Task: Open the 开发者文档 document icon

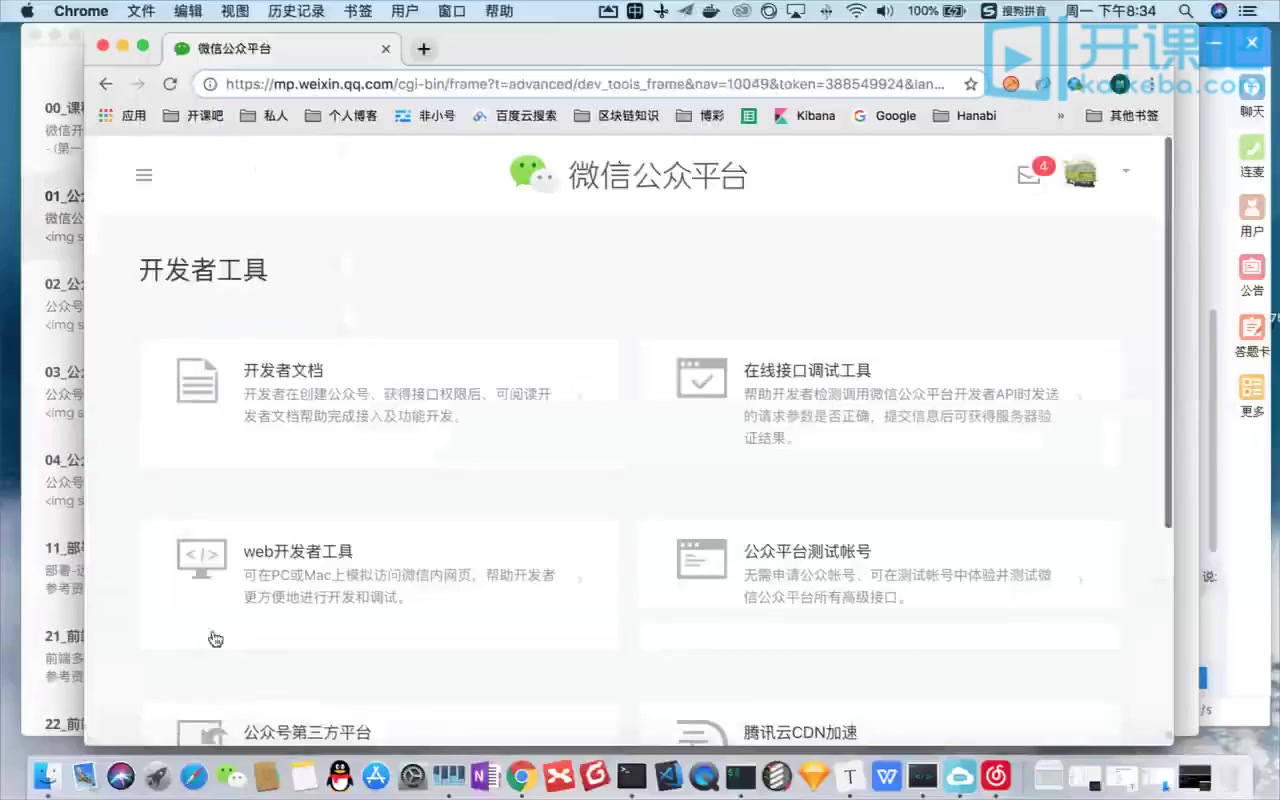Action: (197, 380)
